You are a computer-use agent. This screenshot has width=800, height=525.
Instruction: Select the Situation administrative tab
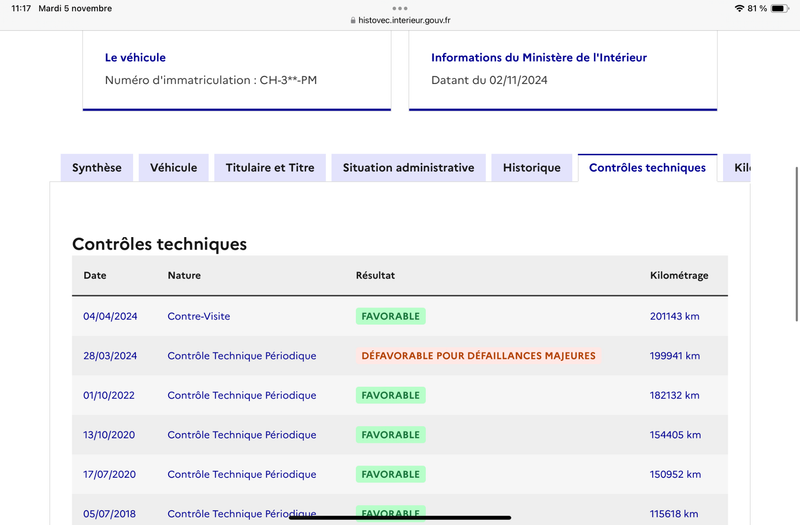pos(408,168)
